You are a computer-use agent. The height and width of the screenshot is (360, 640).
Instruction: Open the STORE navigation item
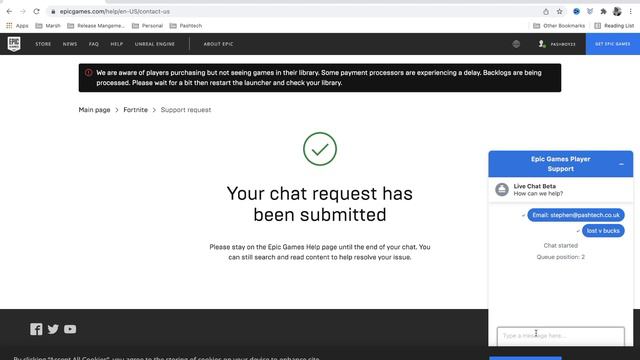(x=43, y=44)
